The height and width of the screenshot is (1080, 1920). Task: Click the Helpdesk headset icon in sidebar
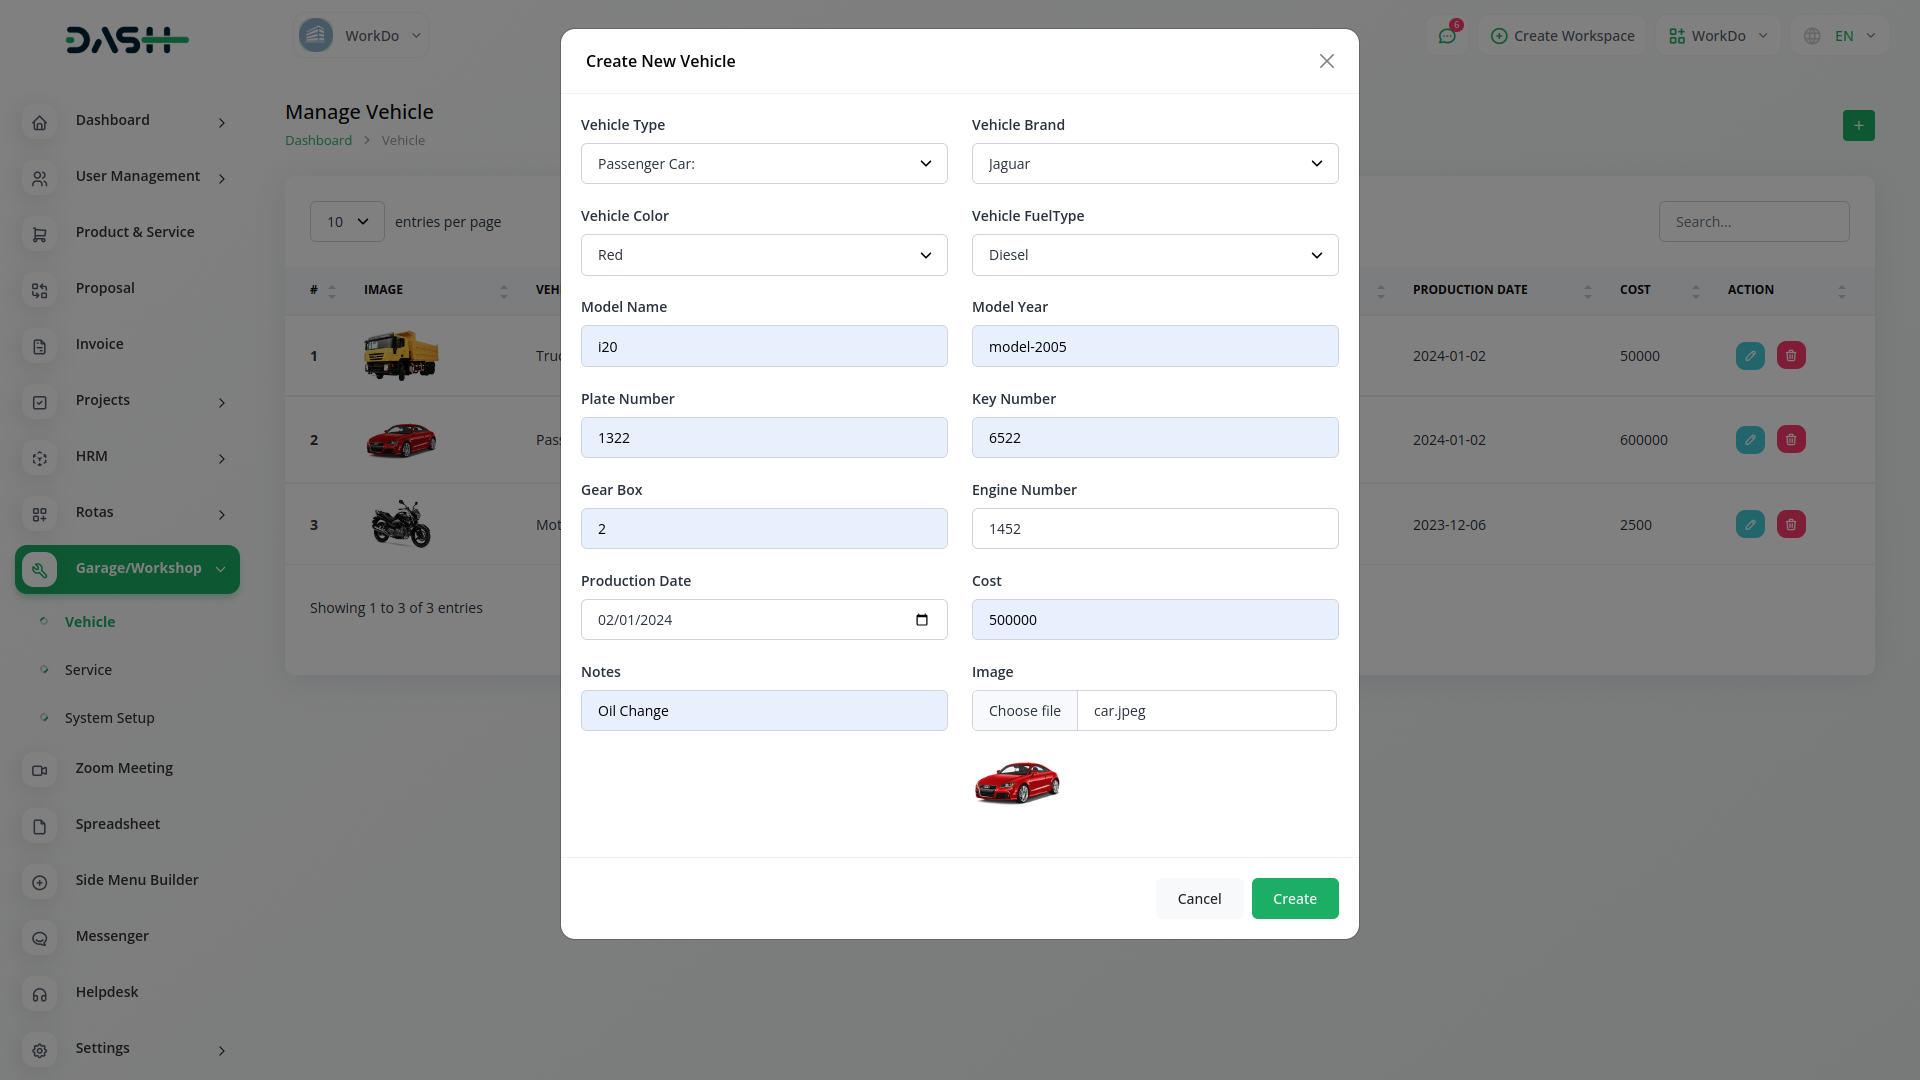pos(40,993)
